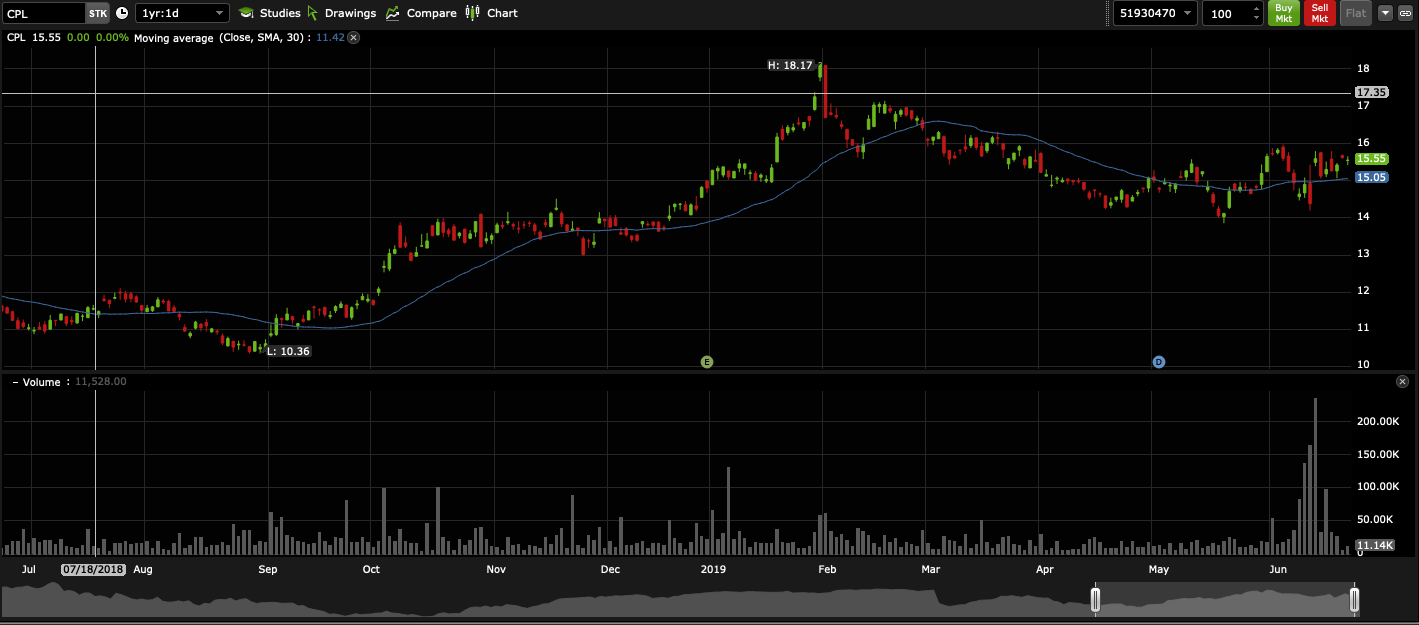
Task: Click the clock time-frame icon
Action: tap(122, 13)
